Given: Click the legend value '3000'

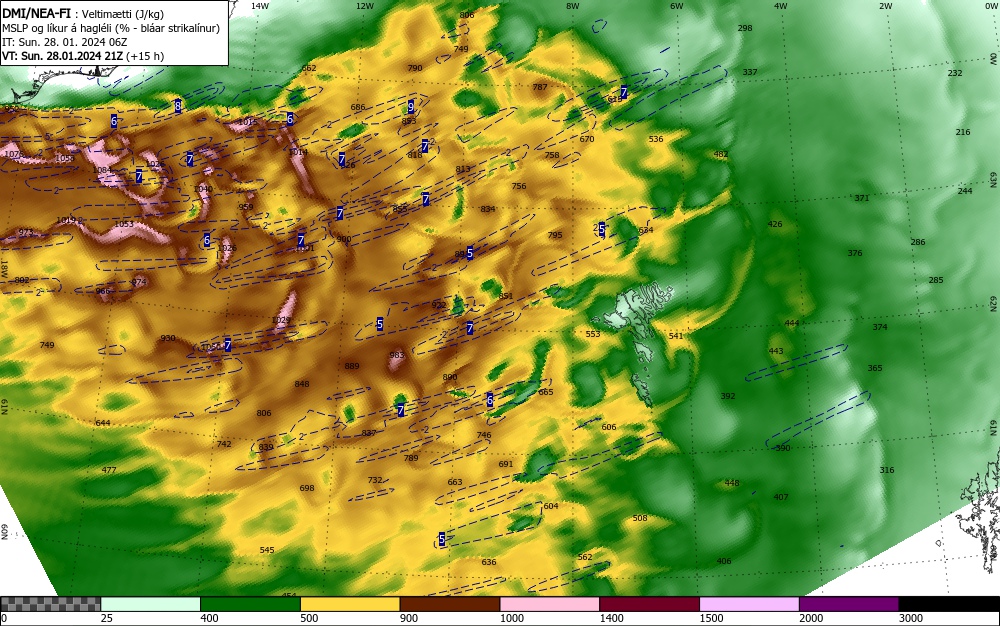Looking at the screenshot, I should [911, 618].
